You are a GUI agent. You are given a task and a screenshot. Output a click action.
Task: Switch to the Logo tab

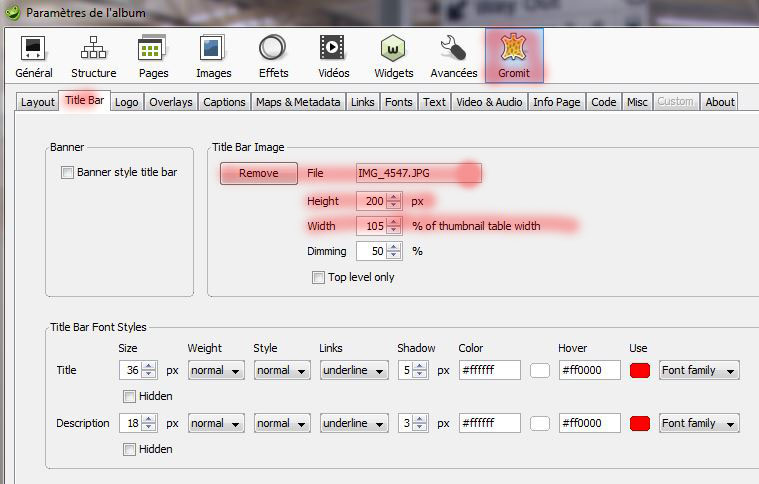tap(126, 102)
